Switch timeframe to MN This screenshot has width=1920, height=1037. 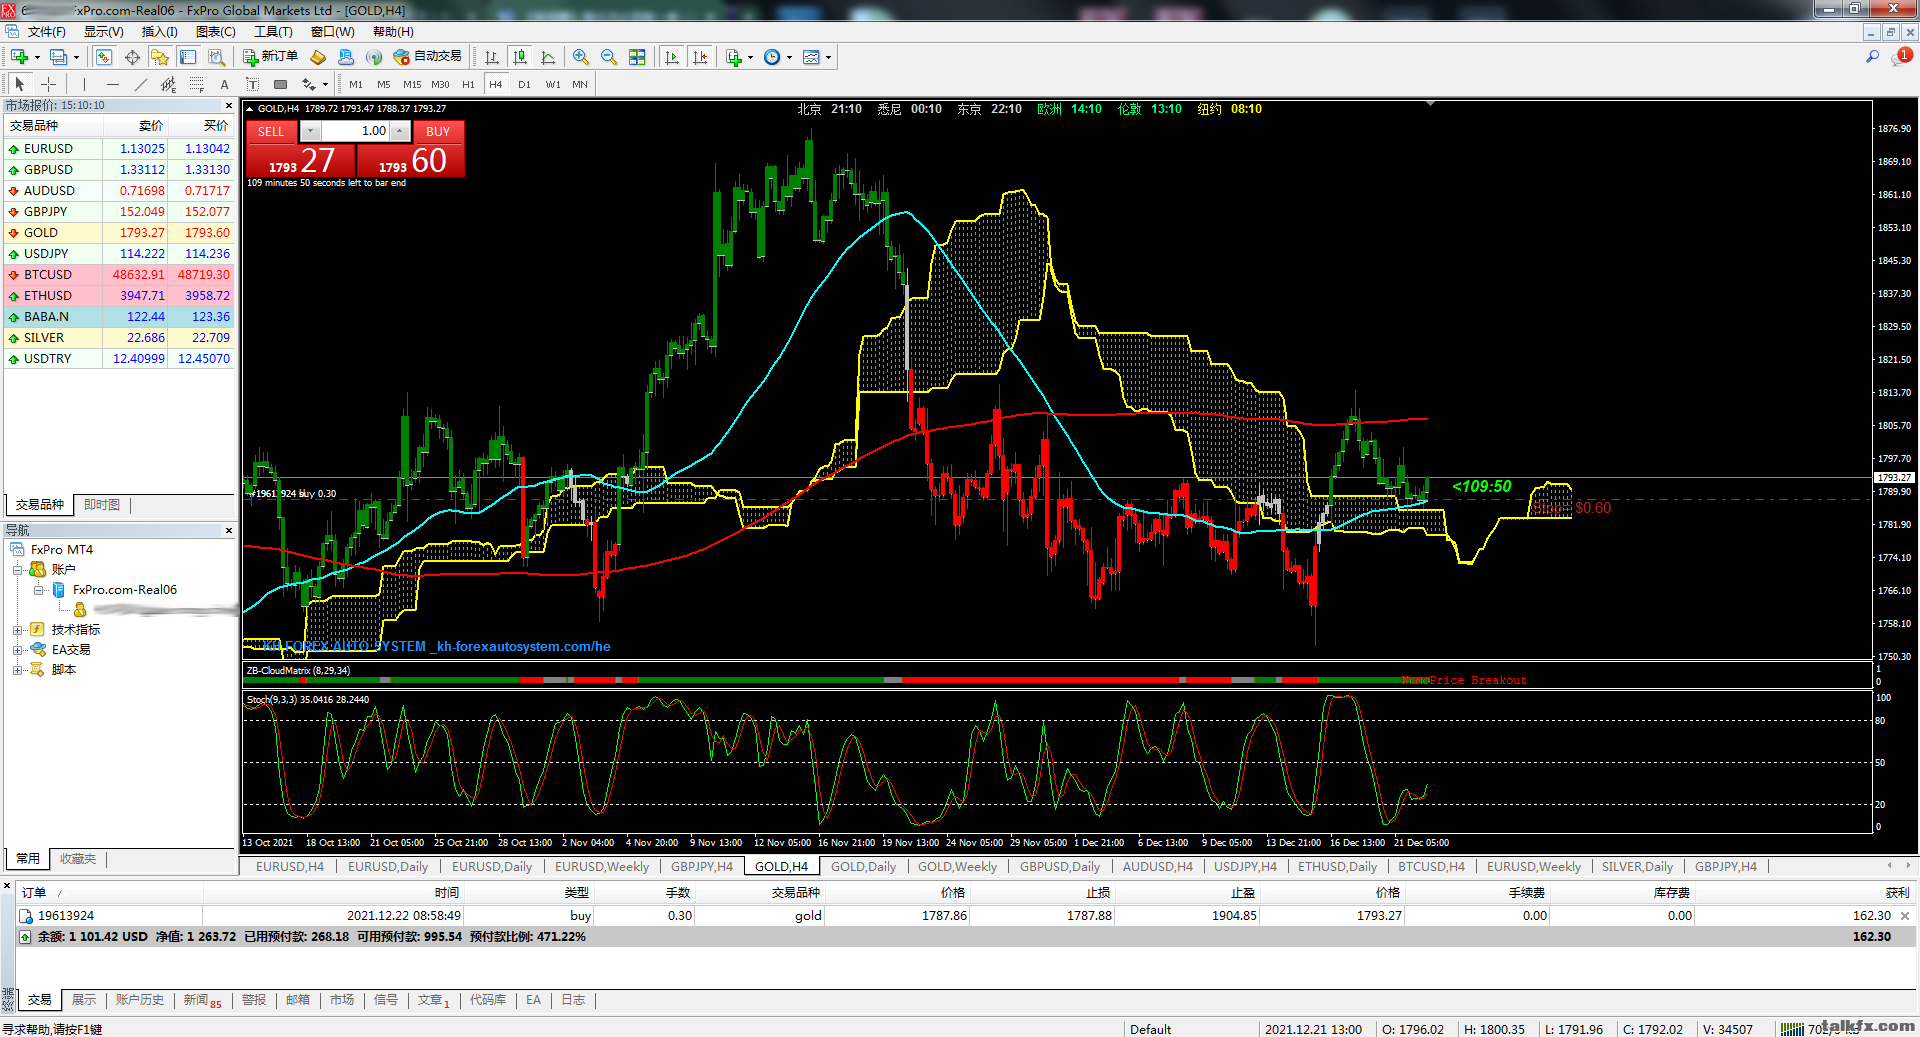tap(580, 84)
